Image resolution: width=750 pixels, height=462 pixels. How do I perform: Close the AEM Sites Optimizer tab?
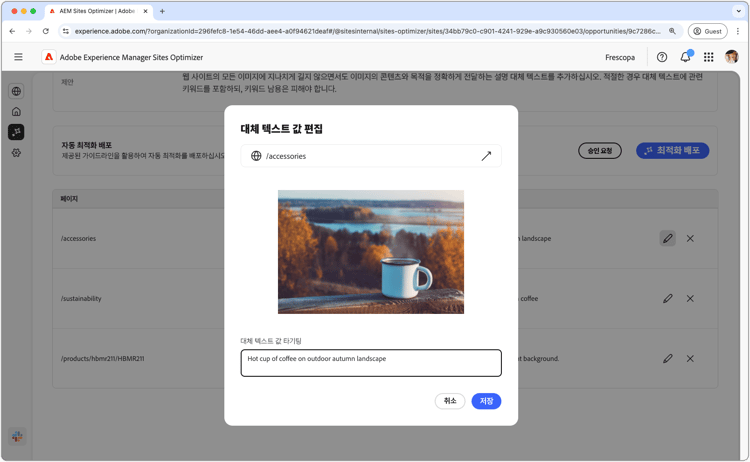[145, 11]
